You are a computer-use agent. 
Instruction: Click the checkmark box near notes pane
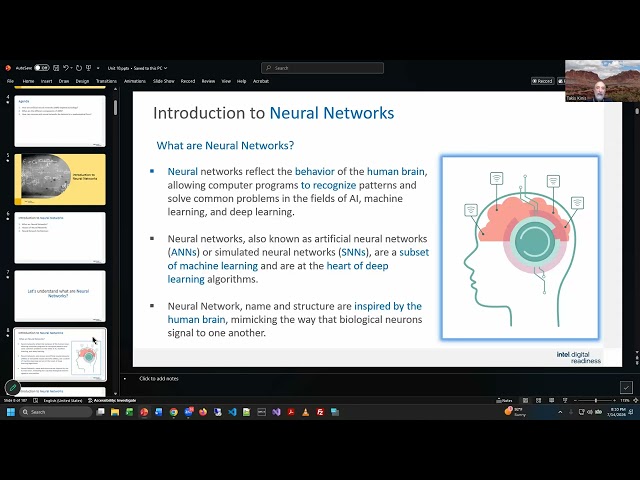626,387
